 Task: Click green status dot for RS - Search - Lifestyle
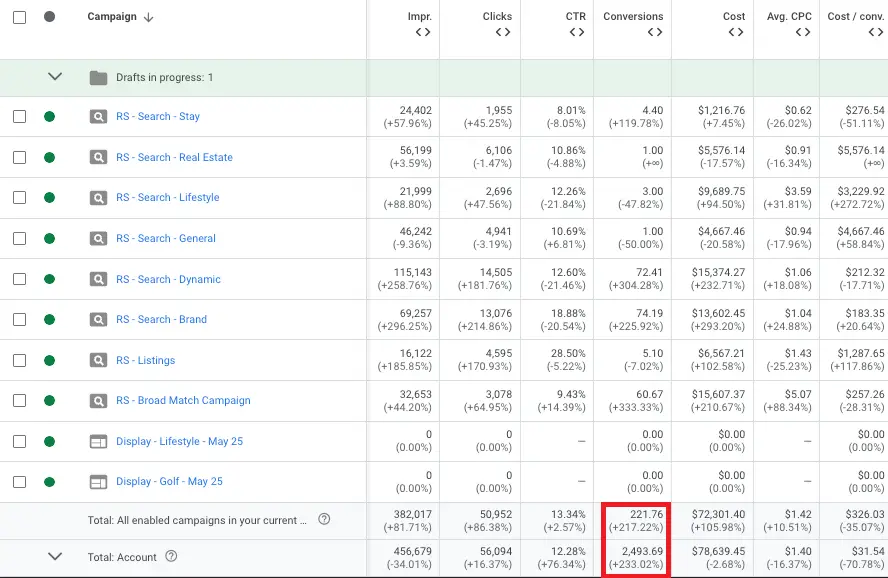(x=49, y=198)
